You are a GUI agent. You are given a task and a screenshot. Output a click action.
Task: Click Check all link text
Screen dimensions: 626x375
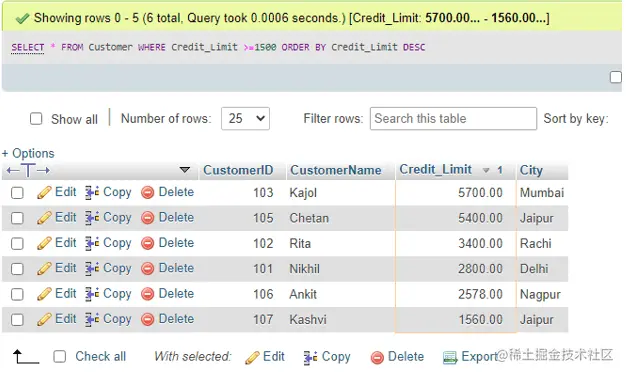(x=101, y=356)
